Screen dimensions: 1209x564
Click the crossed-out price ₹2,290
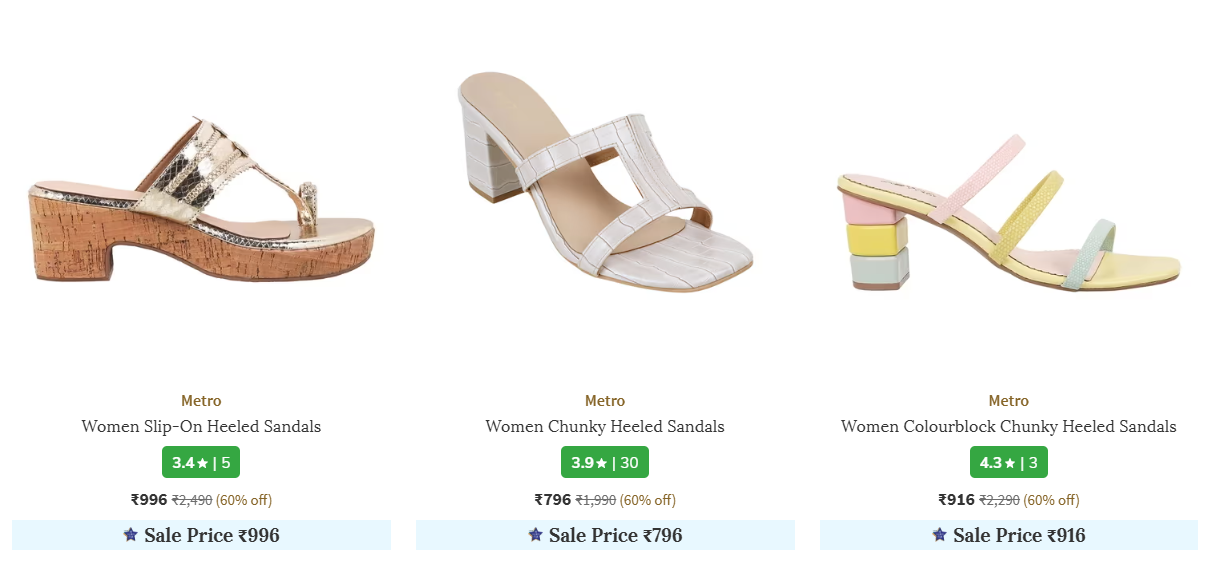(999, 500)
